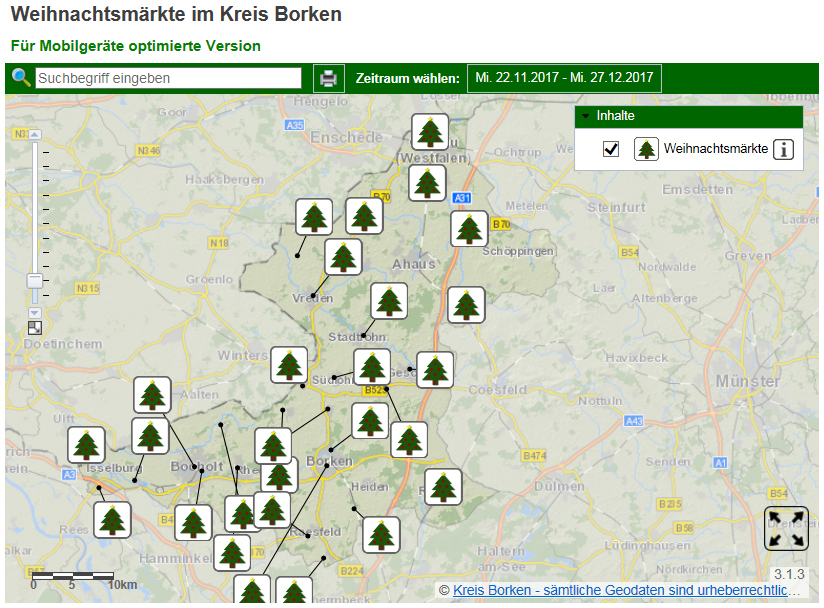Open Weihnachtsmärkte layer info icon
Viewport: 824px width, 608px height.
[783, 149]
